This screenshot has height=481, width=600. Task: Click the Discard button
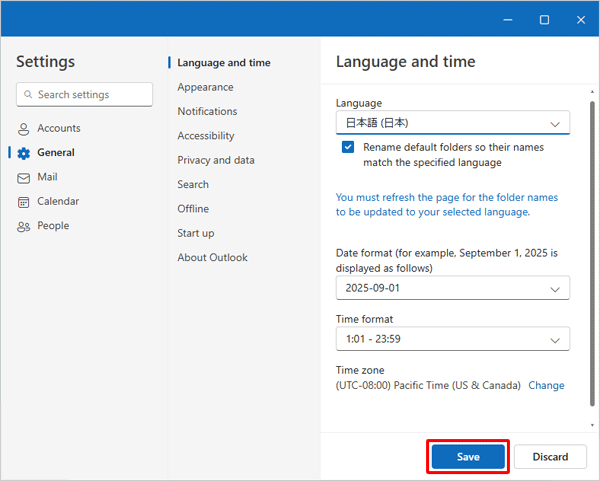coord(550,457)
